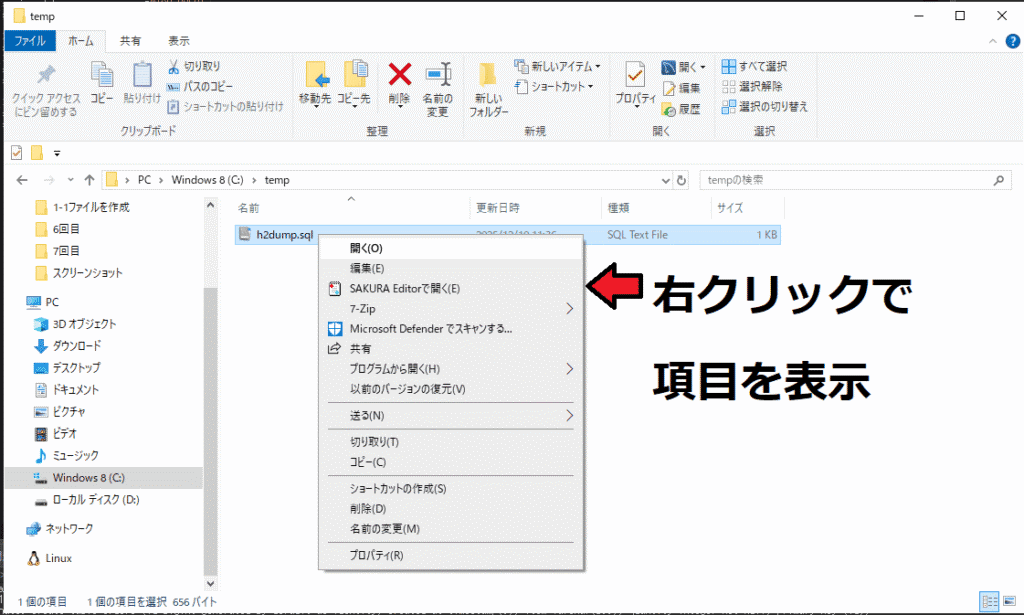
Task: Click the temp search input field
Action: coord(845,180)
